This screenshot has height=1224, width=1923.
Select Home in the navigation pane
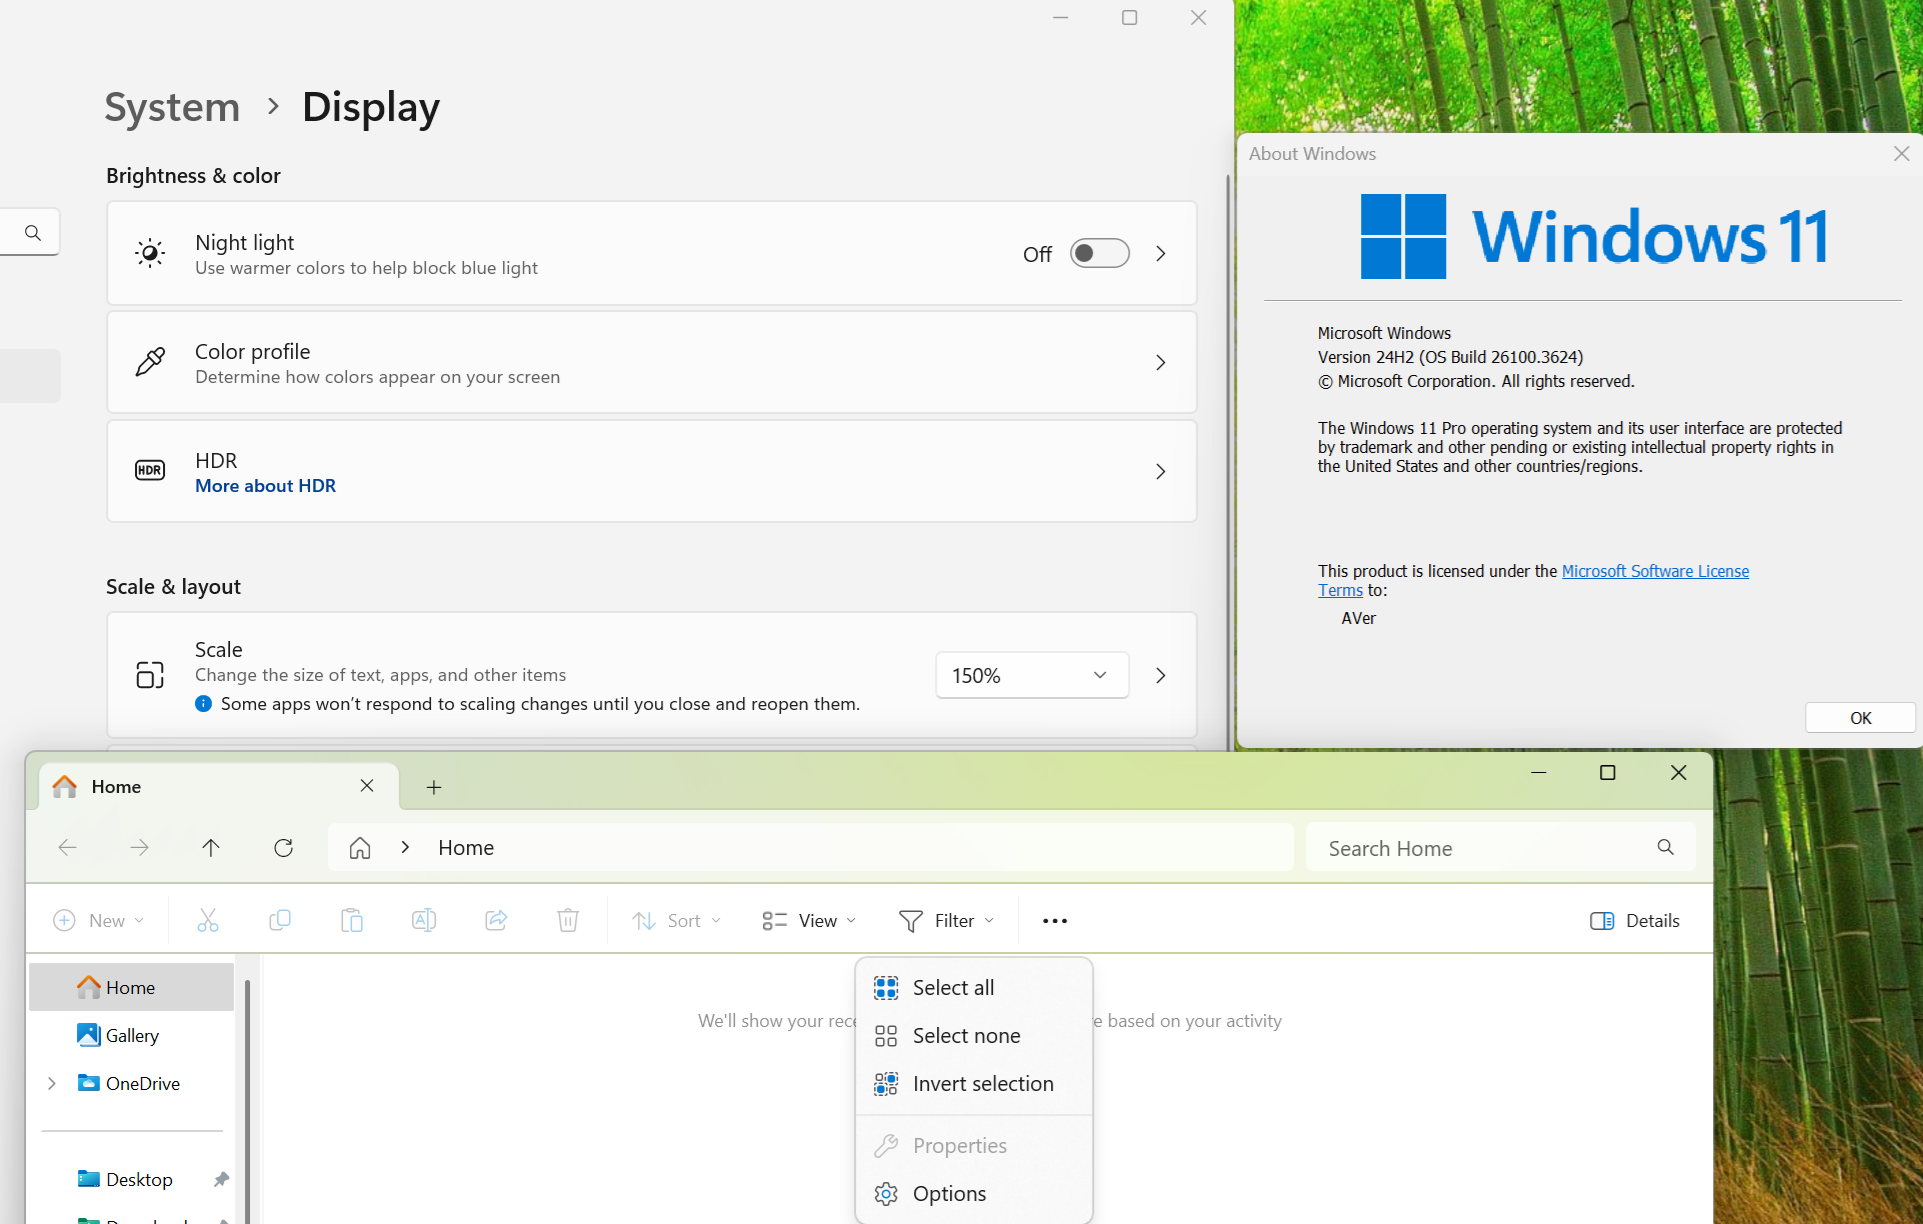click(x=131, y=987)
